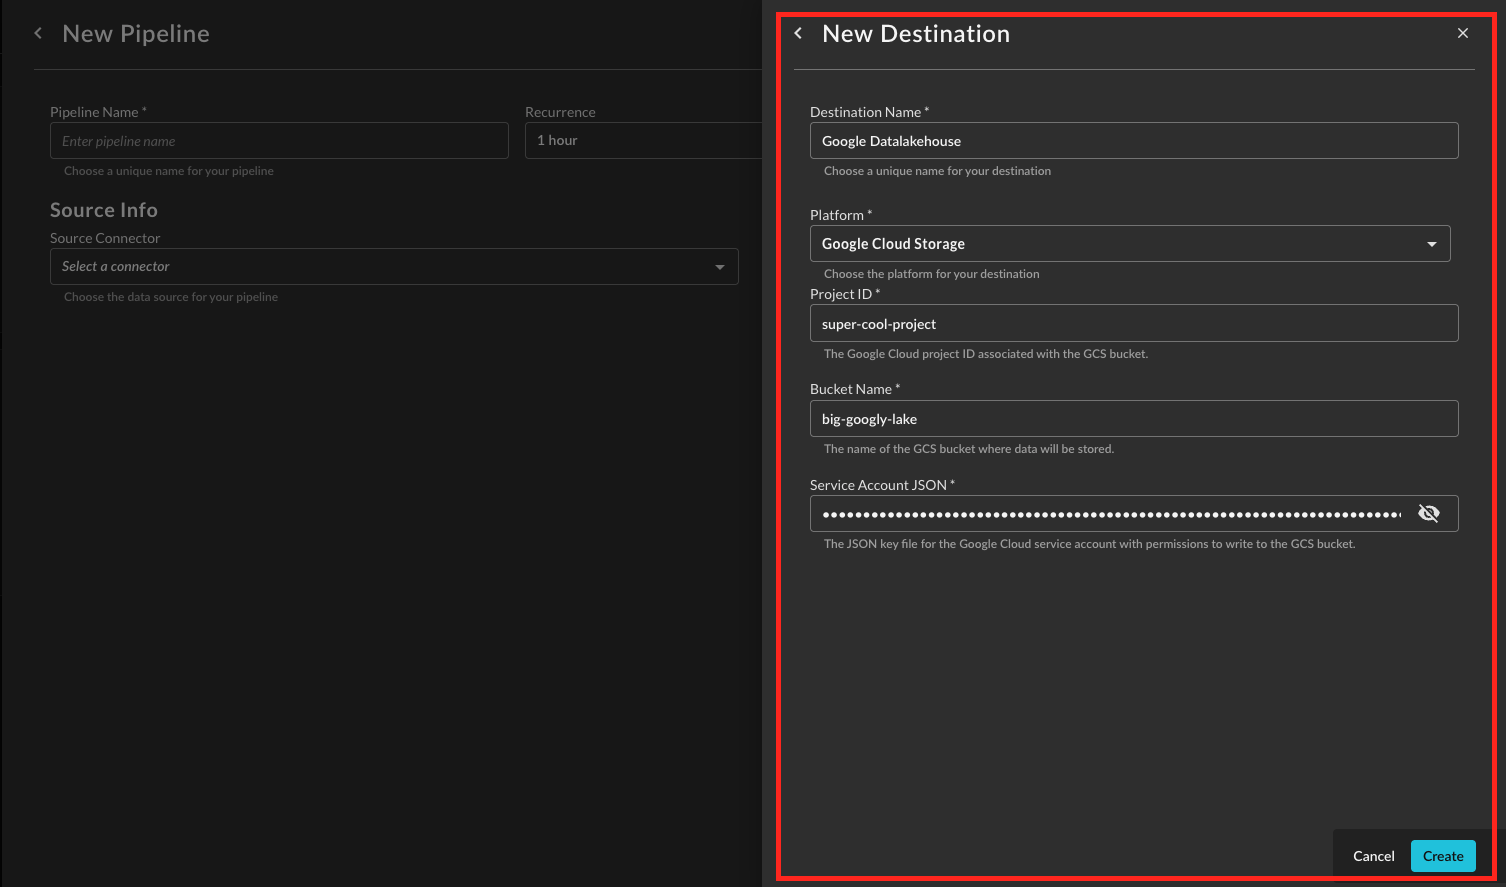Open the Recurrence dropdown showing 1 hour
Image resolution: width=1506 pixels, height=887 pixels.
644,141
